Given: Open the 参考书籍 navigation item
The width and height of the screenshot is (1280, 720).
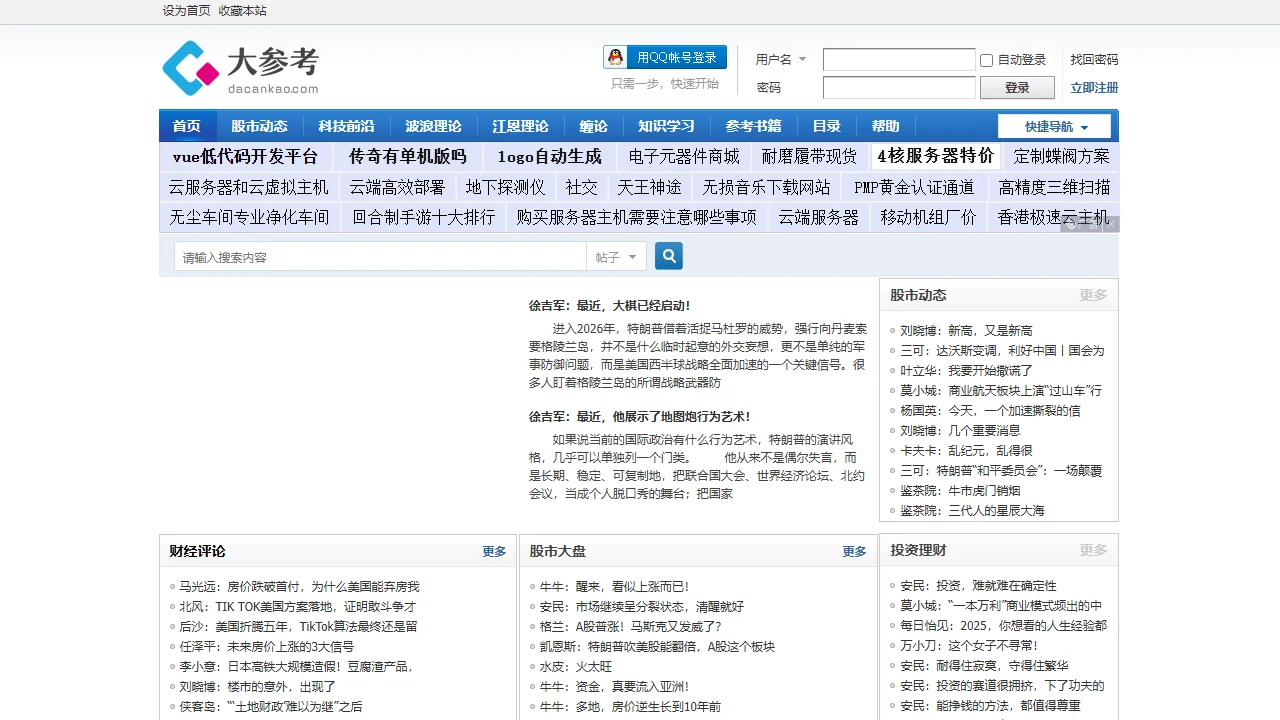Looking at the screenshot, I should (753, 126).
